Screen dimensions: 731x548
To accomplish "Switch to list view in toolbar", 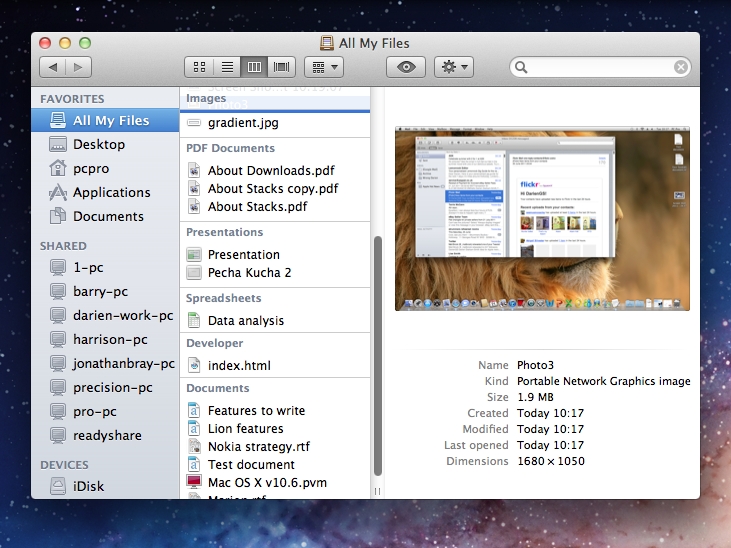I will coord(227,67).
